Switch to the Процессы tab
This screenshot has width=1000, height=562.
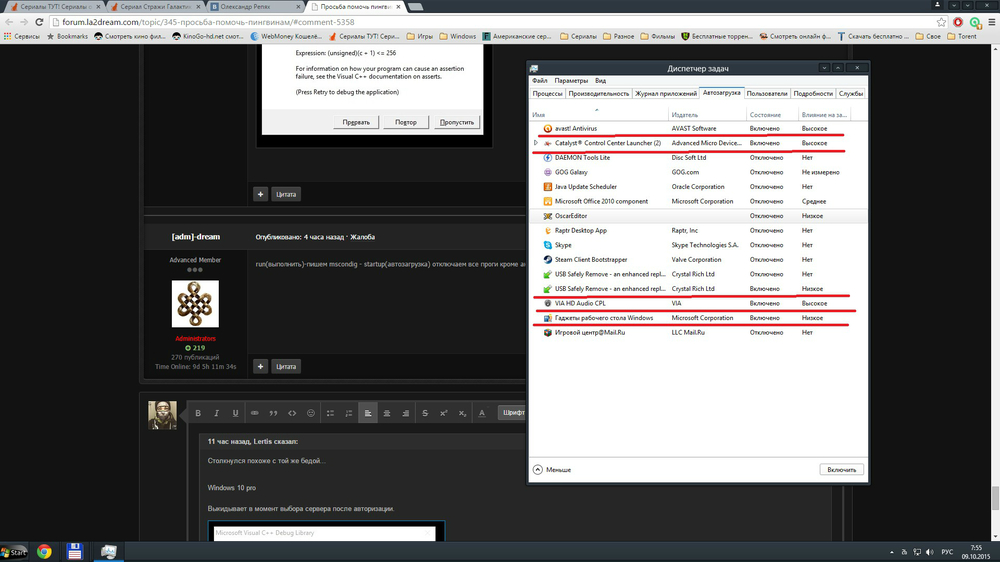pos(547,93)
